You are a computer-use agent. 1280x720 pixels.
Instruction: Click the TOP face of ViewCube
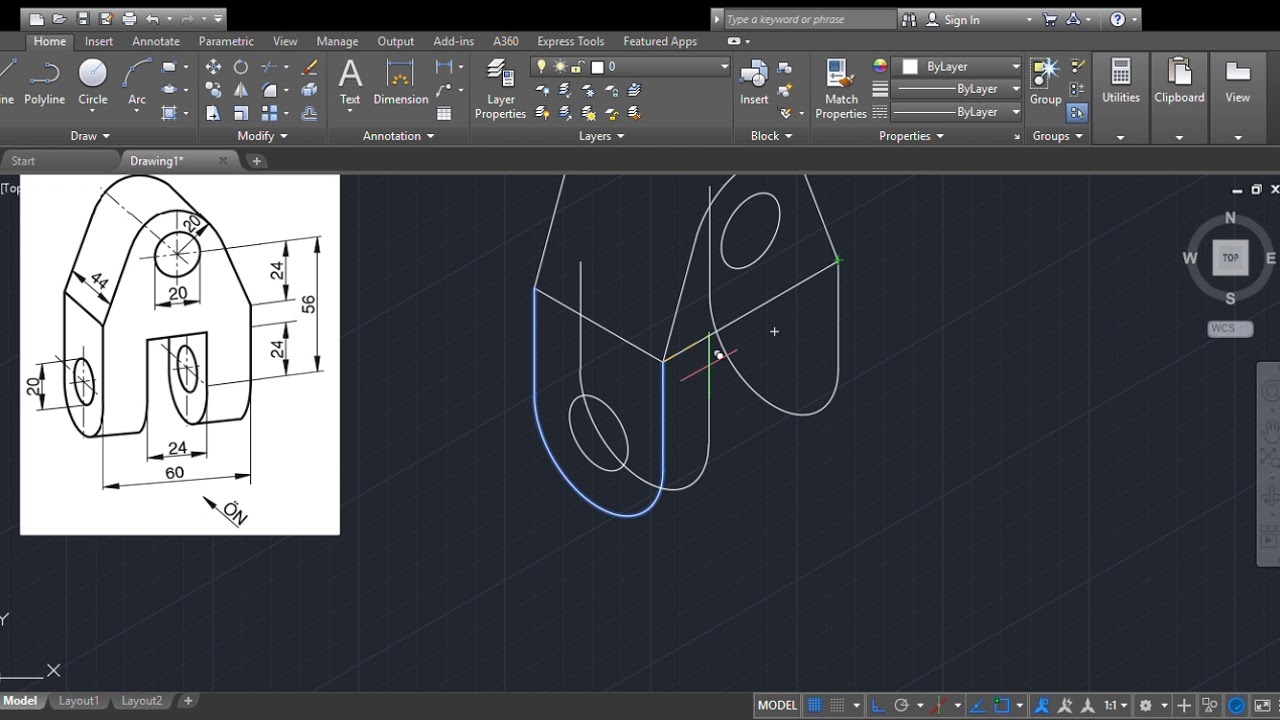pyautogui.click(x=1230, y=257)
